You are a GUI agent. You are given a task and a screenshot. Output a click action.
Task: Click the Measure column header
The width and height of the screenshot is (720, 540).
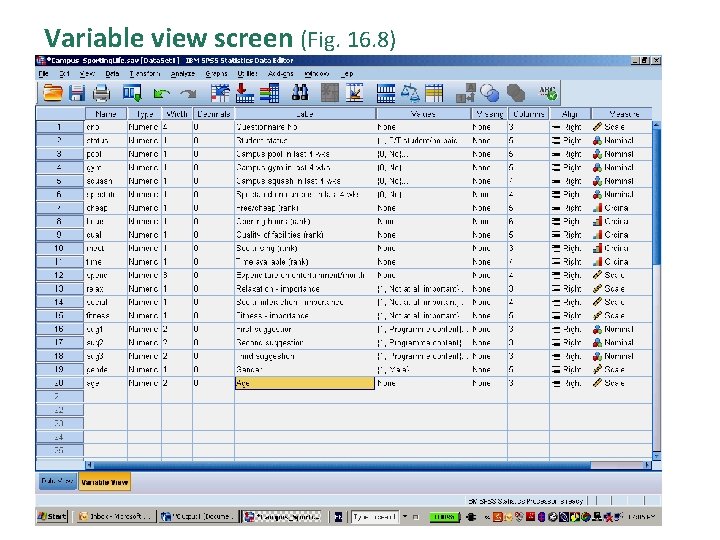tap(622, 114)
